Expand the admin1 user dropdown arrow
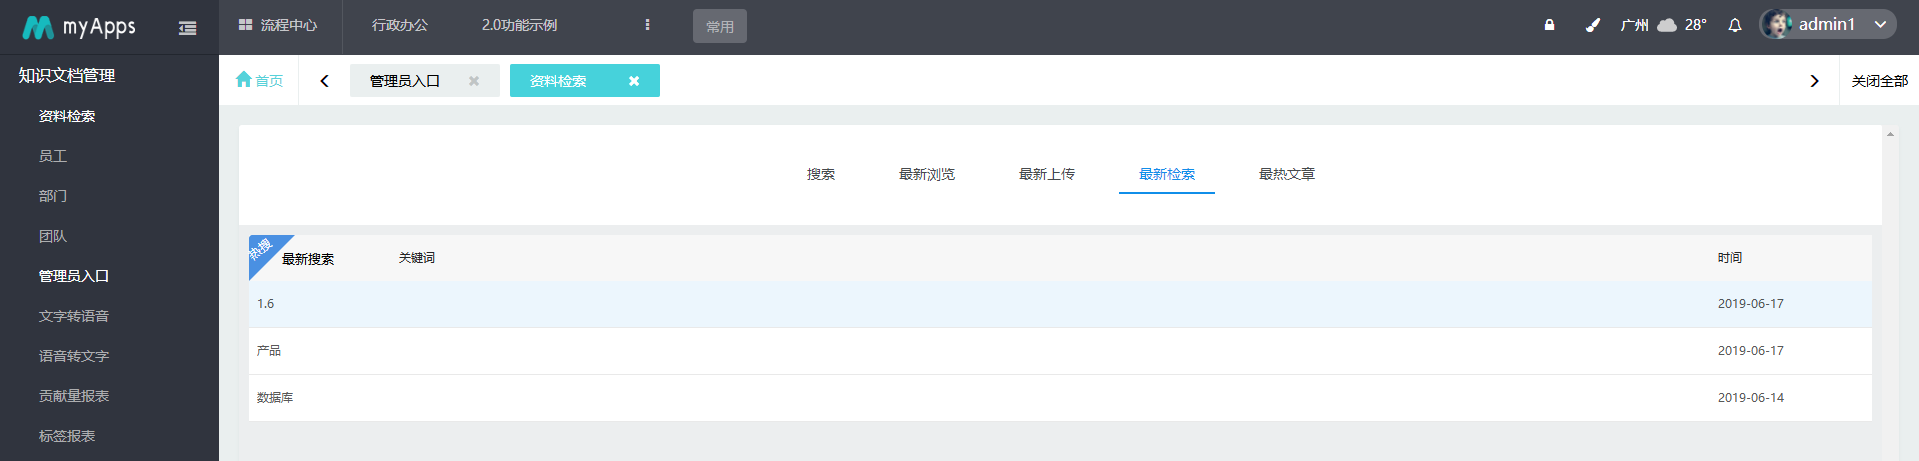The height and width of the screenshot is (461, 1919). 1880,25
